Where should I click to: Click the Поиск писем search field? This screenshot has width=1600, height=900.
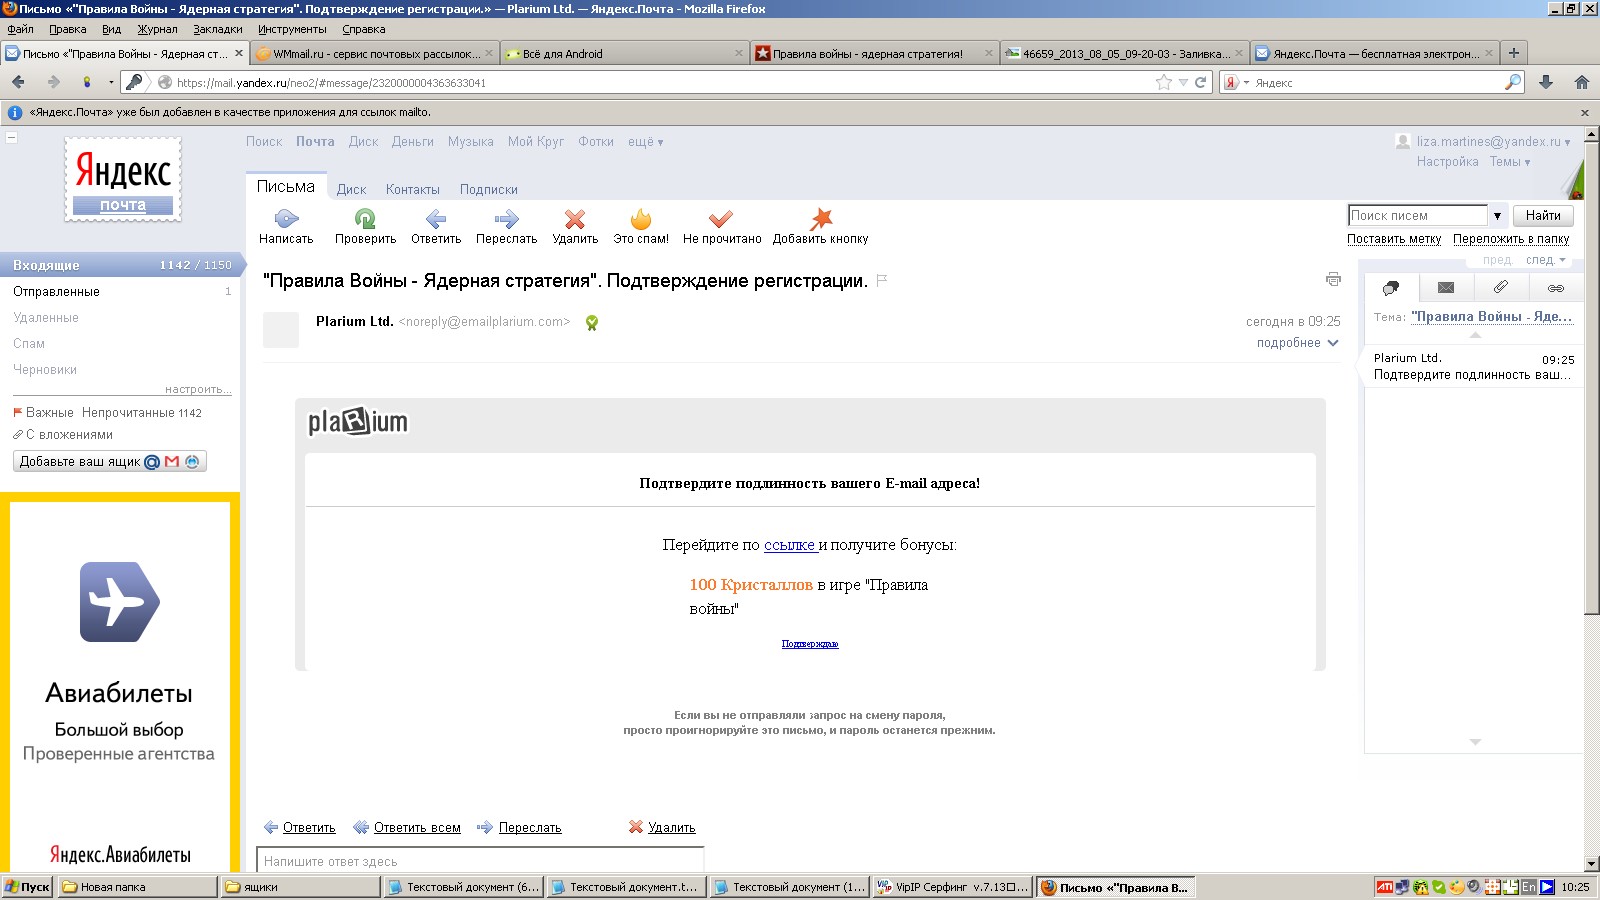pyautogui.click(x=1418, y=215)
